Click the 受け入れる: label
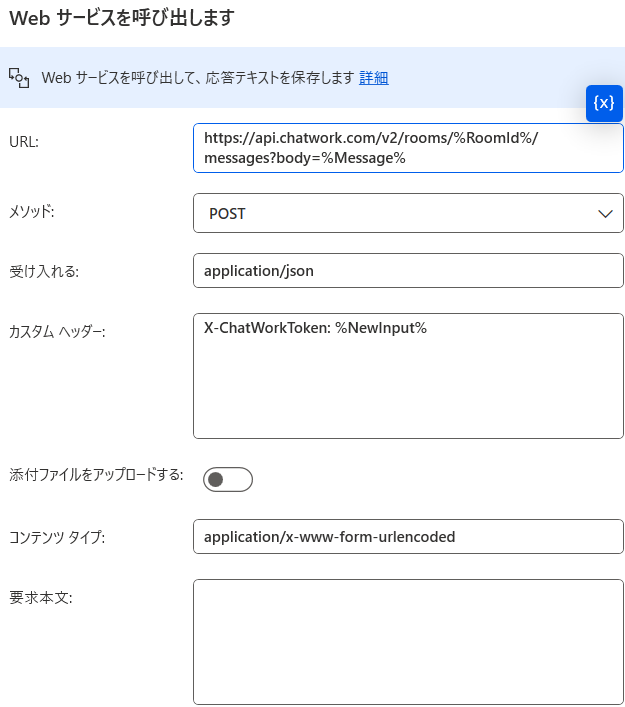The width and height of the screenshot is (625, 707). click(x=44, y=271)
